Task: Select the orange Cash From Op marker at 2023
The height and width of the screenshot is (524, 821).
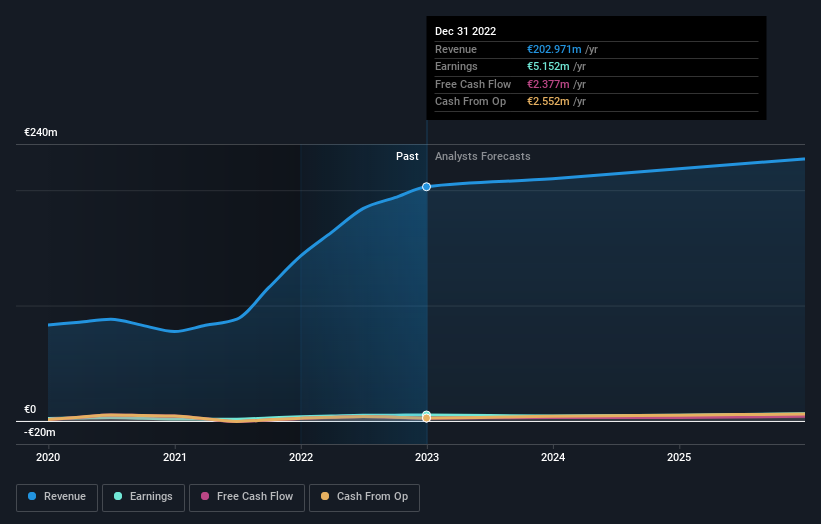Action: [426, 418]
